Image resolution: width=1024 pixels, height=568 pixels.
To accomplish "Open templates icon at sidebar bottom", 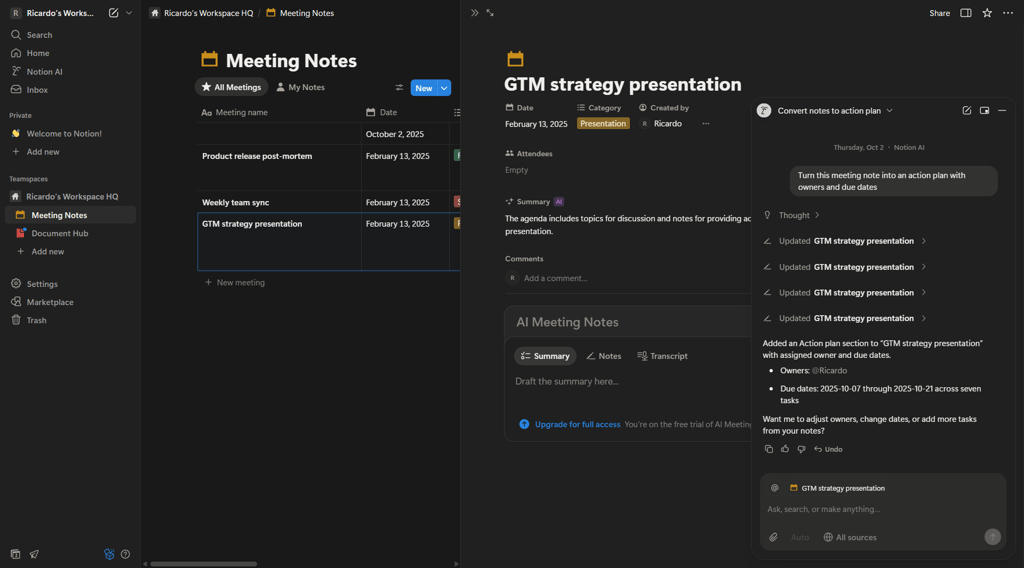I will click(x=16, y=554).
